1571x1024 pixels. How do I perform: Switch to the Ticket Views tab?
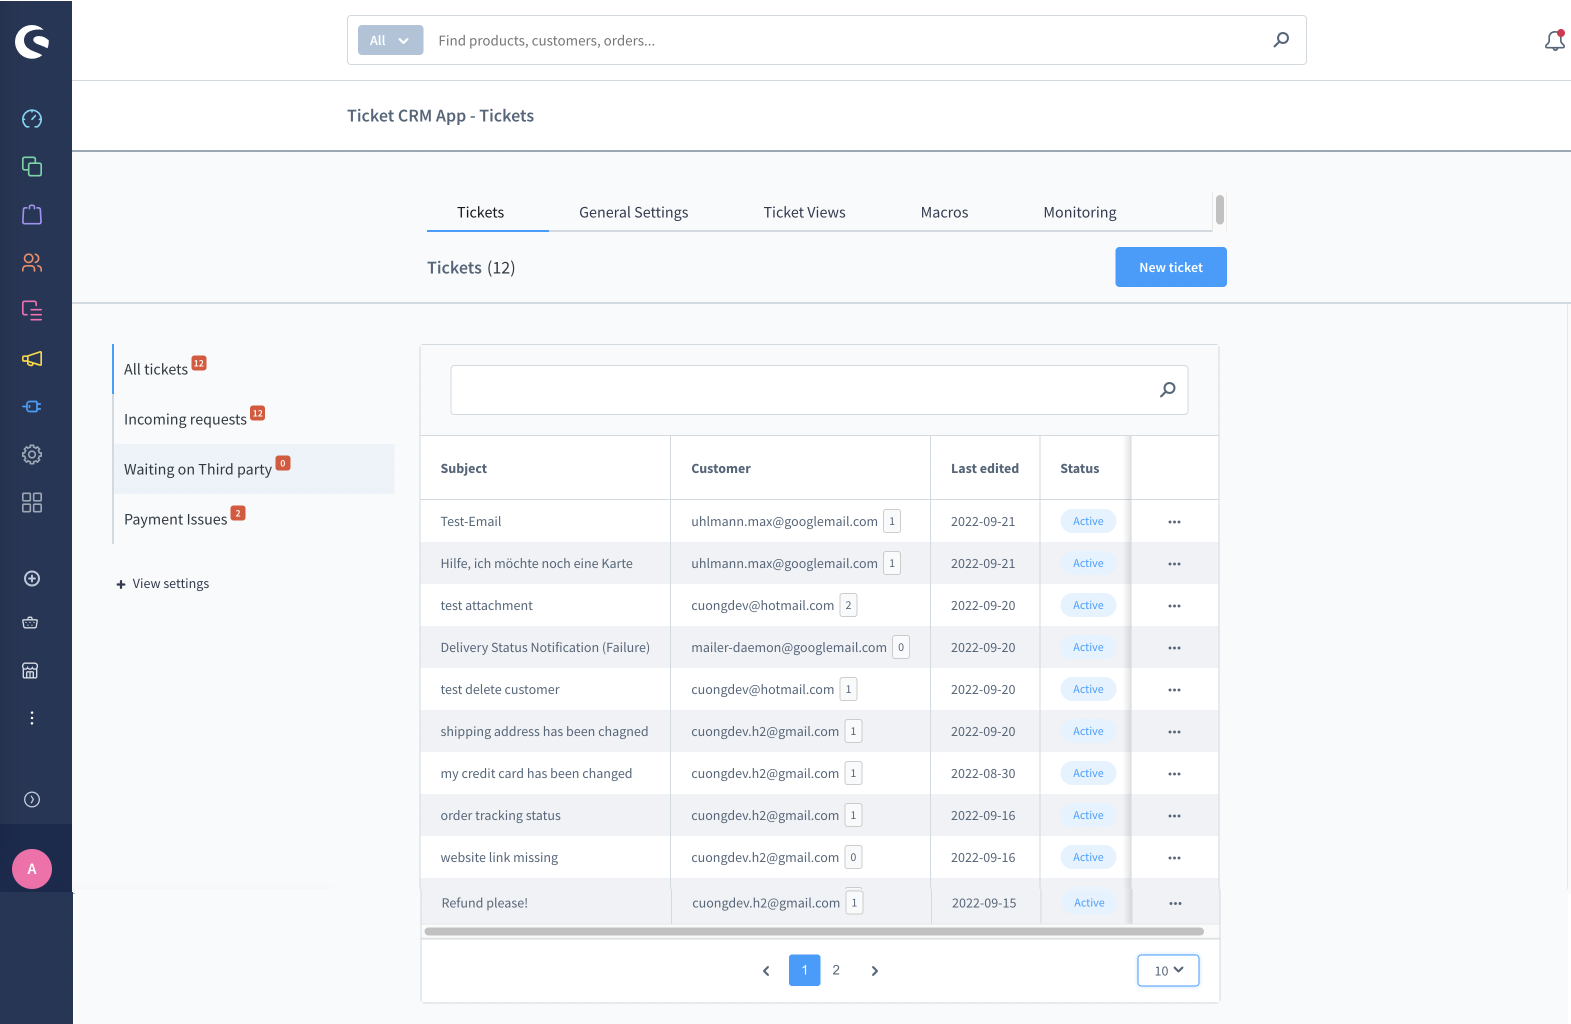pyautogui.click(x=804, y=212)
